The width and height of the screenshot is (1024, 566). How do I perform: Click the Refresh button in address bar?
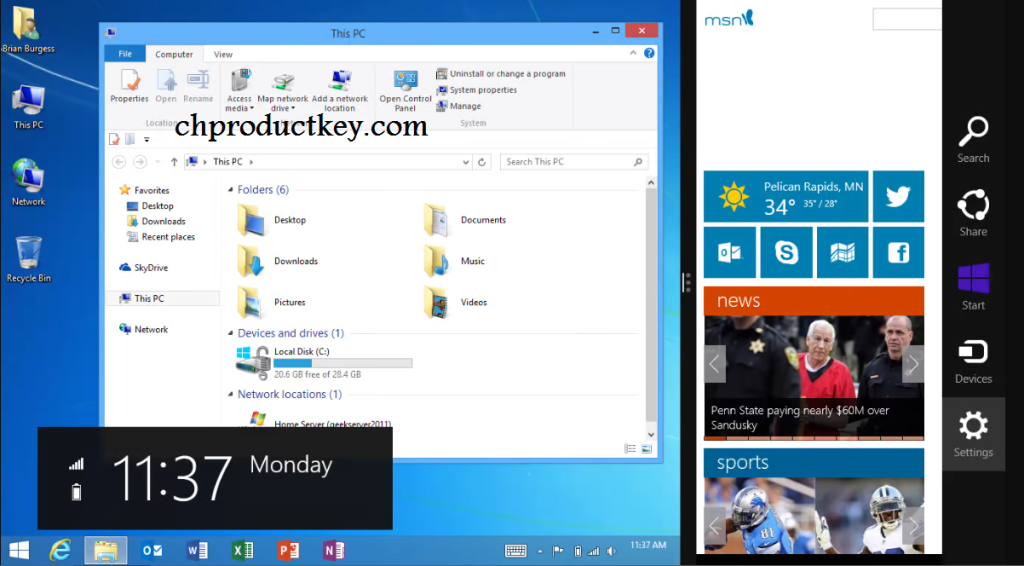coord(482,162)
